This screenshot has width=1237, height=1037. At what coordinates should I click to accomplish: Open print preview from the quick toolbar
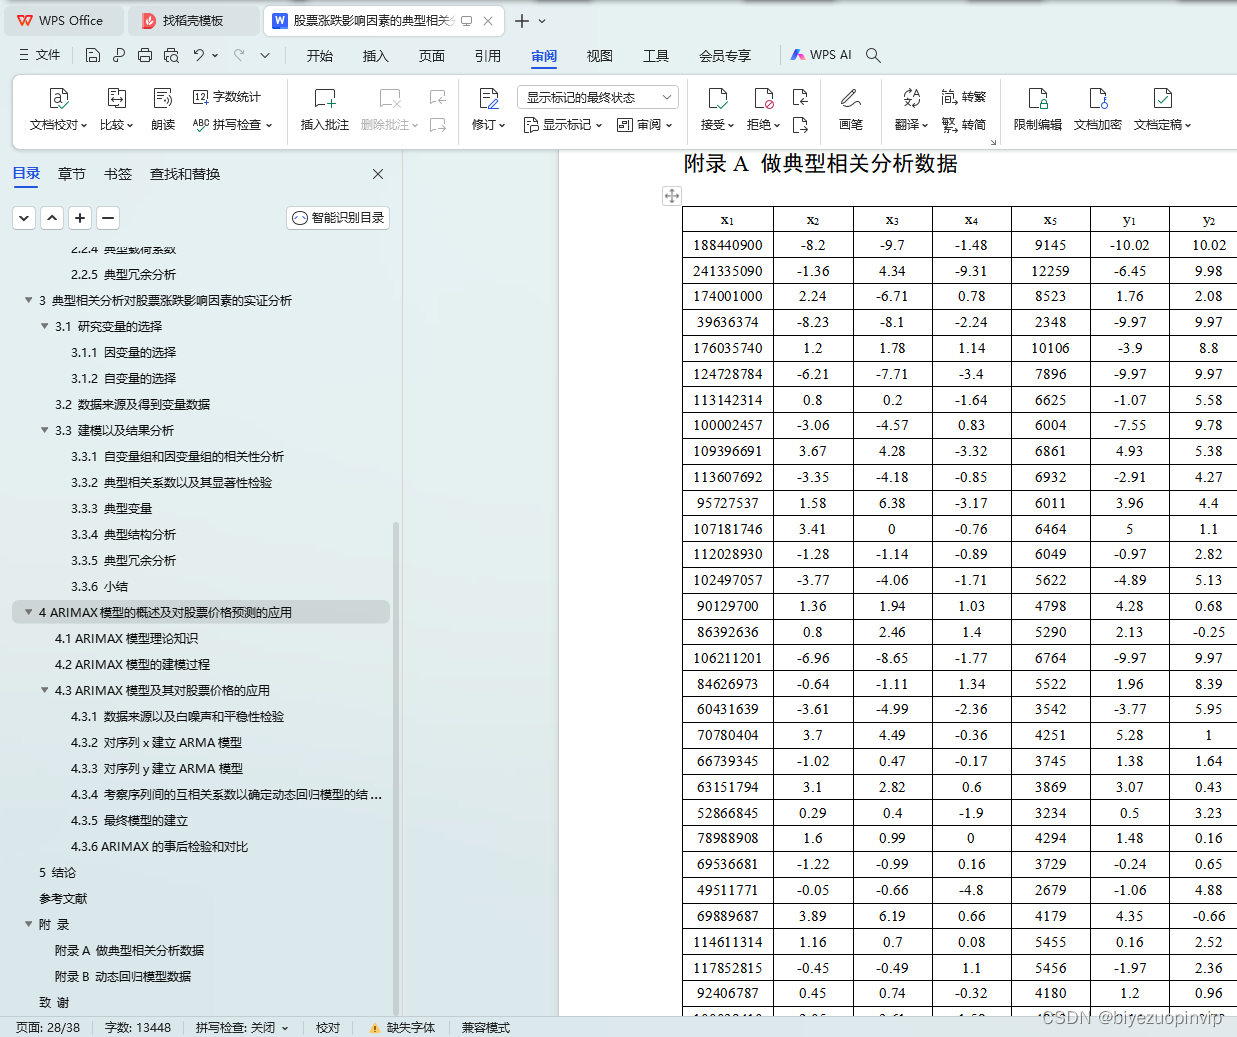pyautogui.click(x=171, y=55)
